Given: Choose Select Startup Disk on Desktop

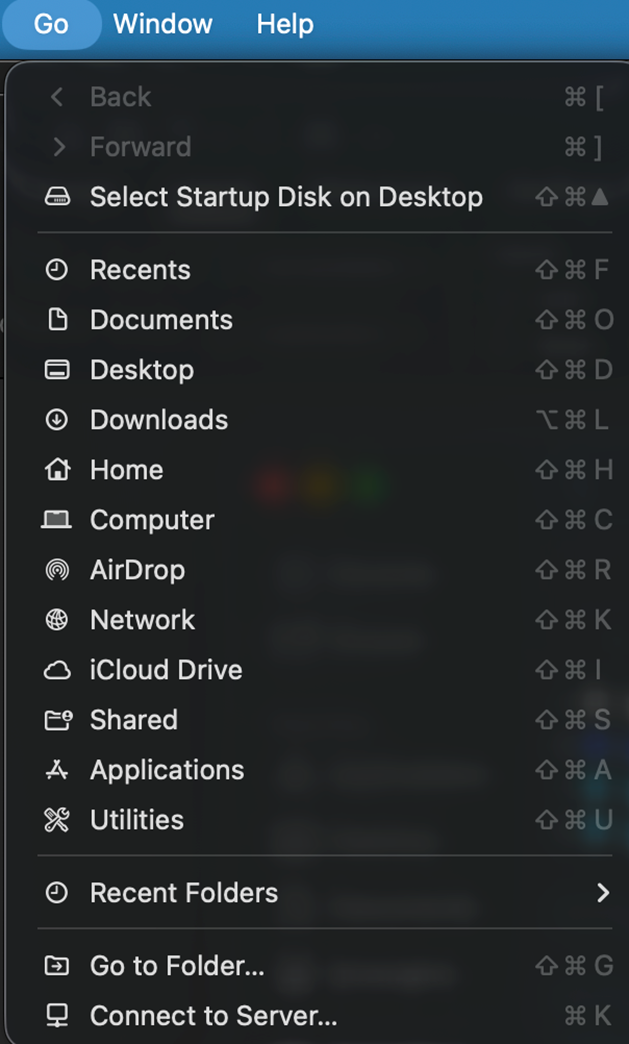Looking at the screenshot, I should point(286,197).
